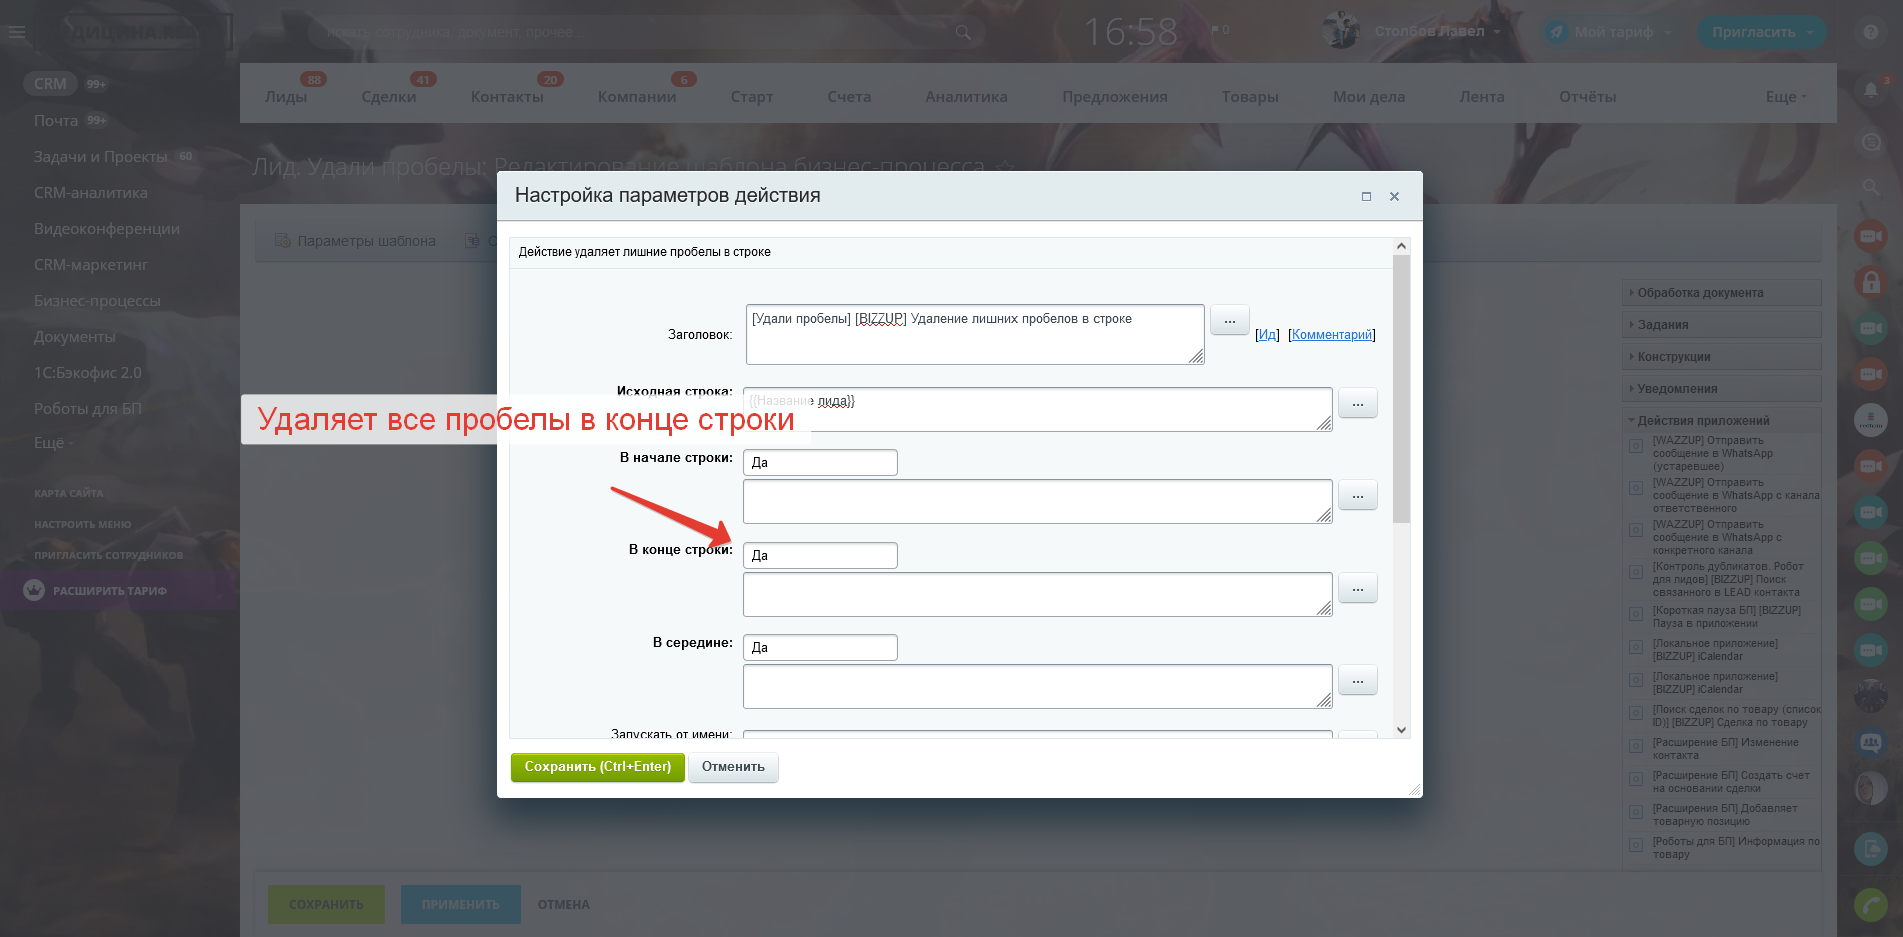Click the icon of Создать счет action

1636,779
